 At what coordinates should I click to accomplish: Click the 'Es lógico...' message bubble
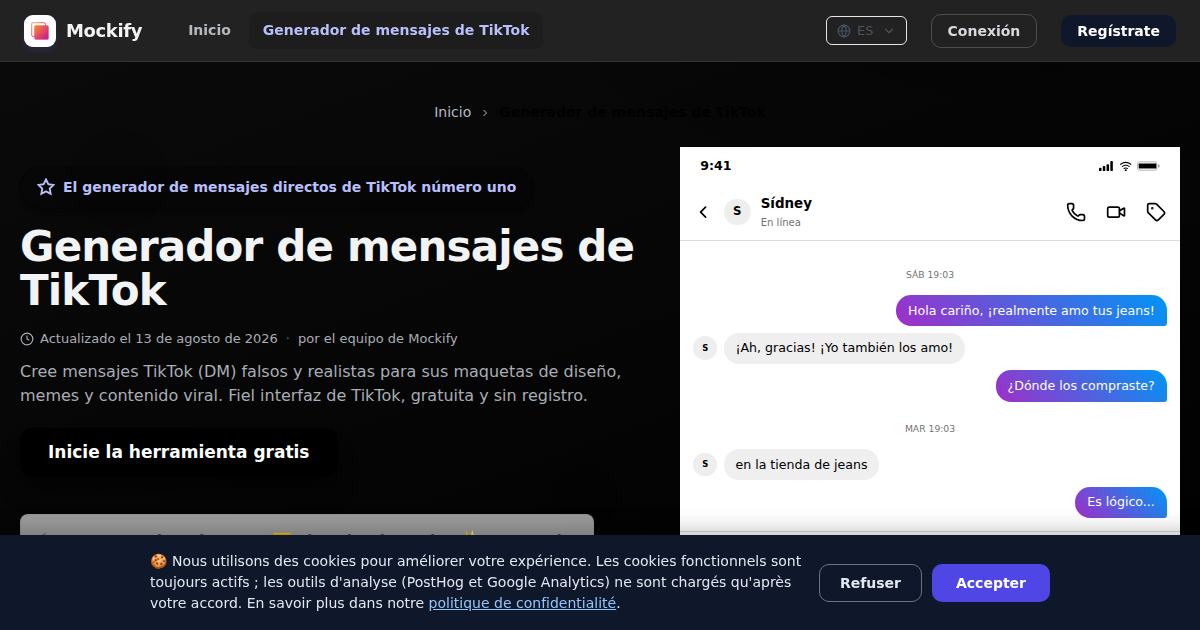pos(1121,502)
